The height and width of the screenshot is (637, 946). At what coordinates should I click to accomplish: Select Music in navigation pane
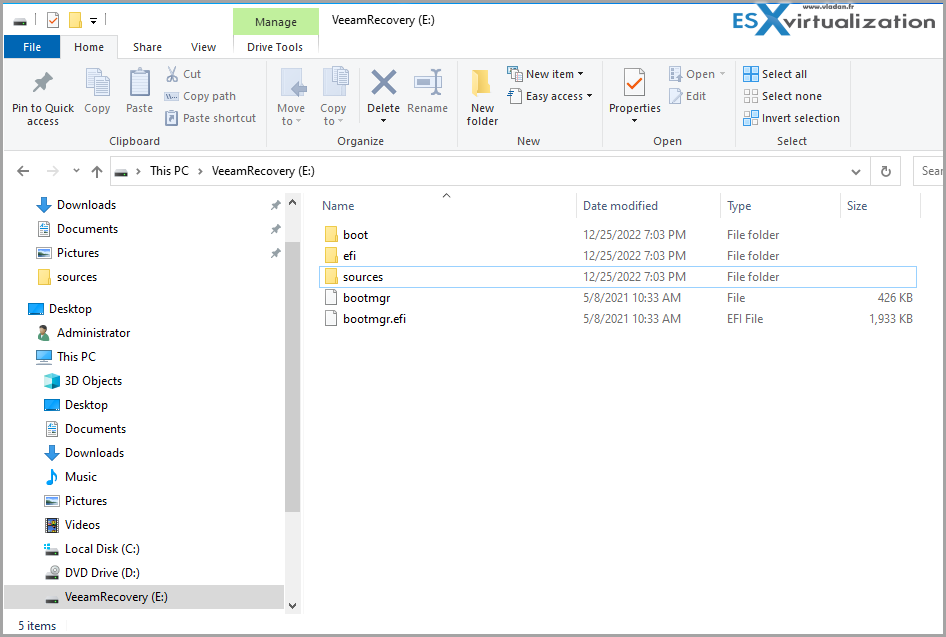pyautogui.click(x=81, y=477)
